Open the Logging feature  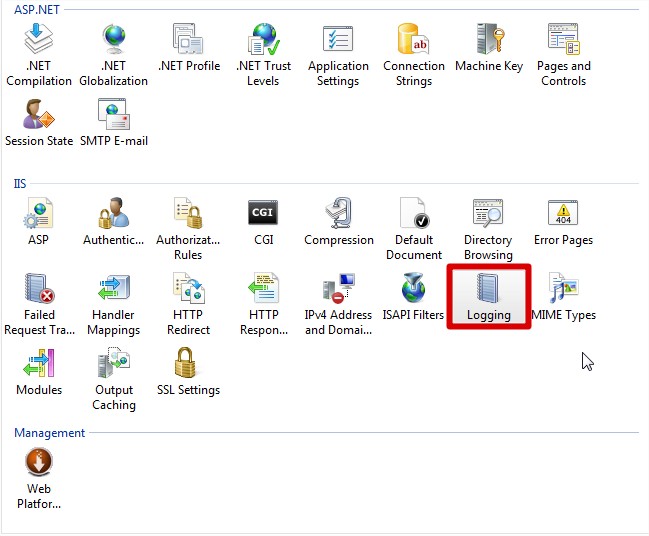click(488, 297)
